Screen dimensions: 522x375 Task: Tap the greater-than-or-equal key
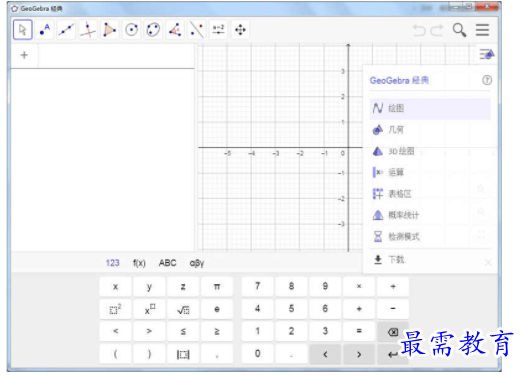(x=217, y=331)
